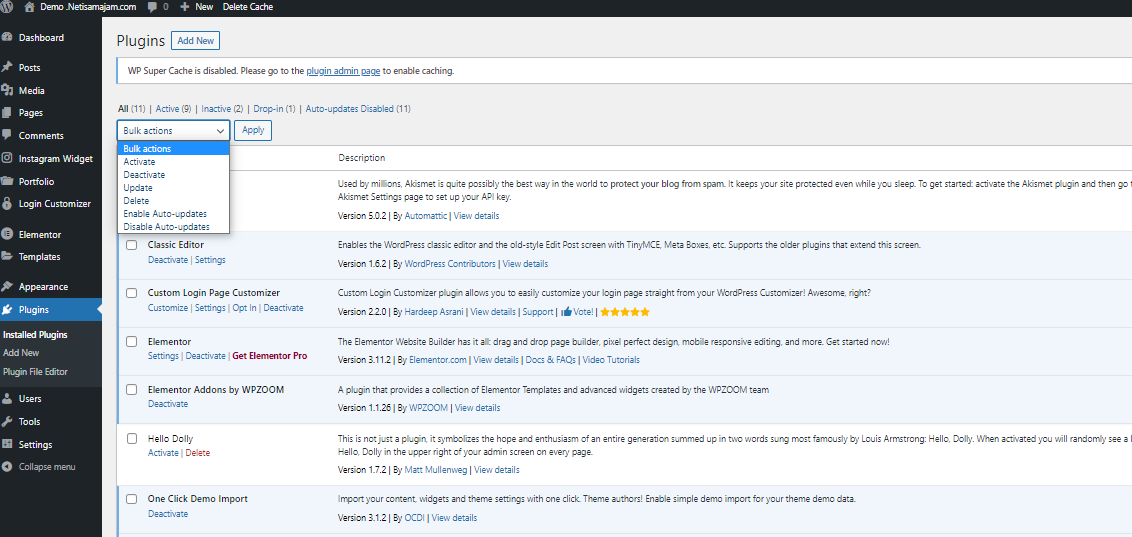Click the Pages icon in sidebar
Viewport: 1132px width, 537px height.
[x=7, y=113]
